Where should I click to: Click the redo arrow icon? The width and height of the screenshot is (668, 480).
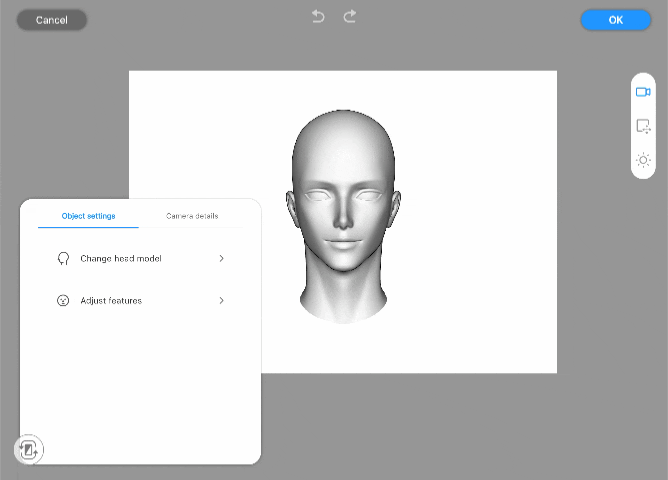click(x=350, y=17)
